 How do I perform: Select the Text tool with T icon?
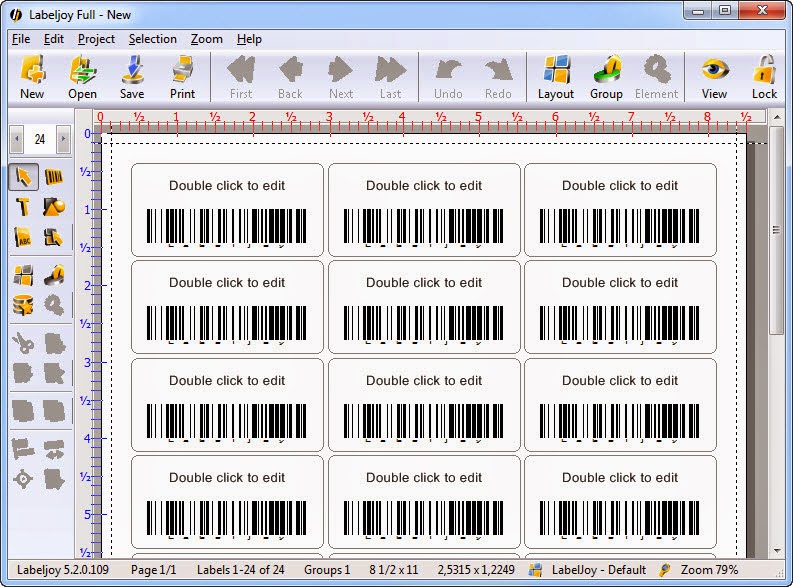[x=23, y=206]
